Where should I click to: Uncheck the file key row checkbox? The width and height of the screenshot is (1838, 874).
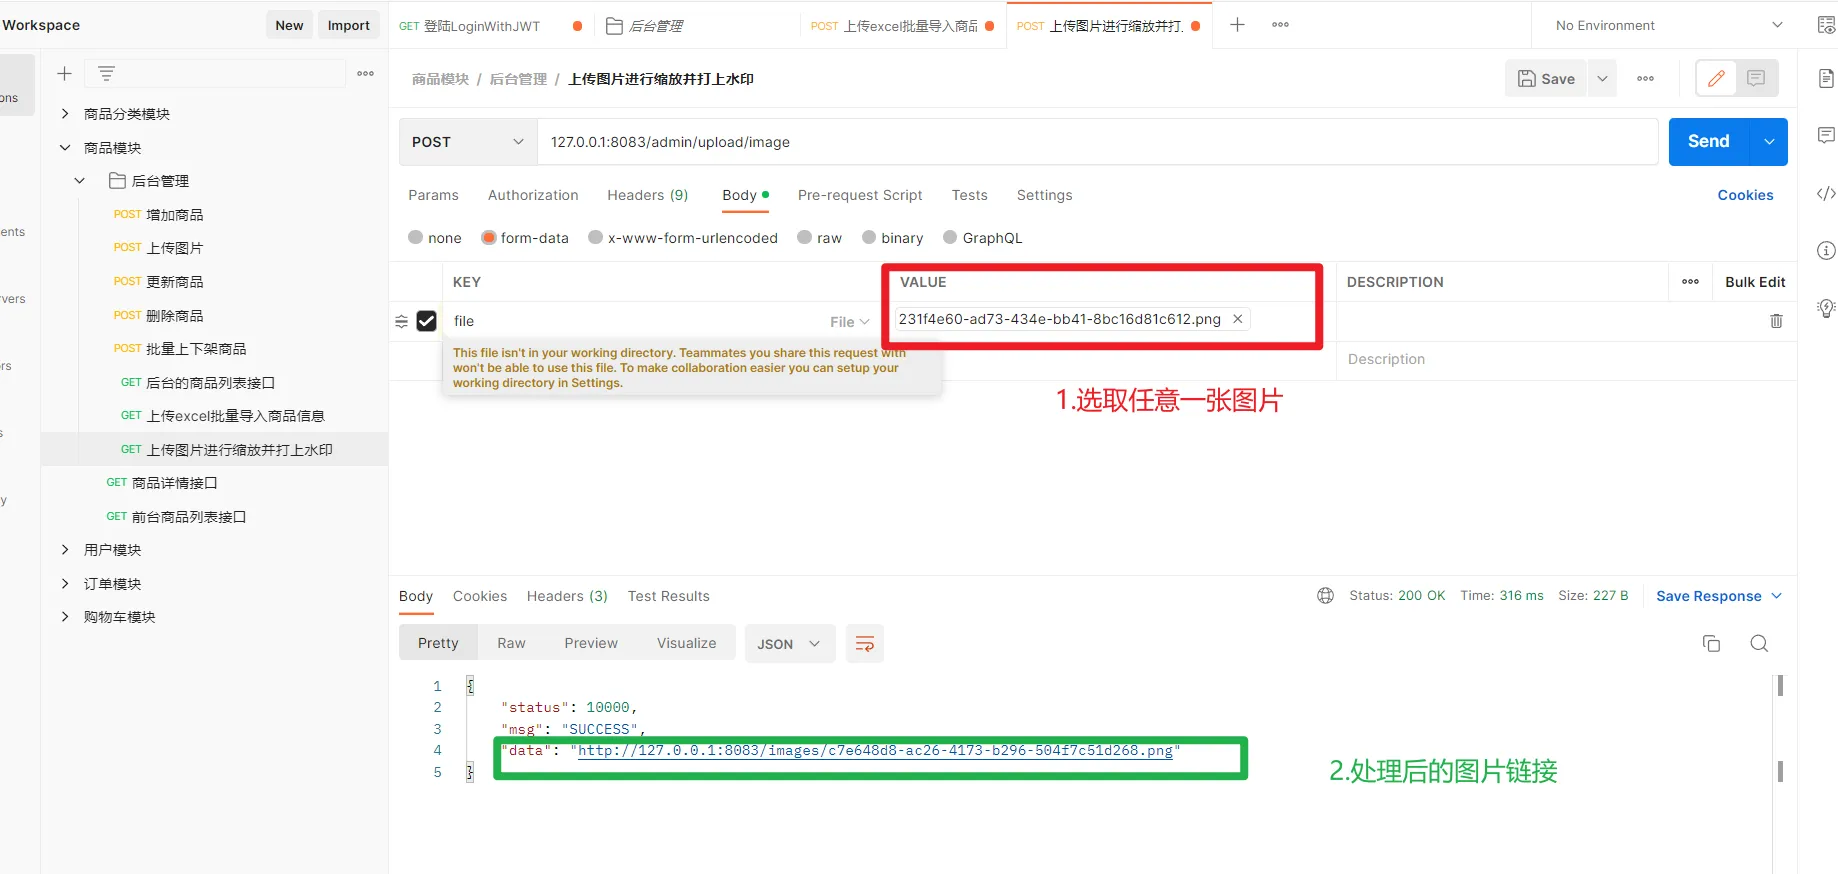coord(426,321)
